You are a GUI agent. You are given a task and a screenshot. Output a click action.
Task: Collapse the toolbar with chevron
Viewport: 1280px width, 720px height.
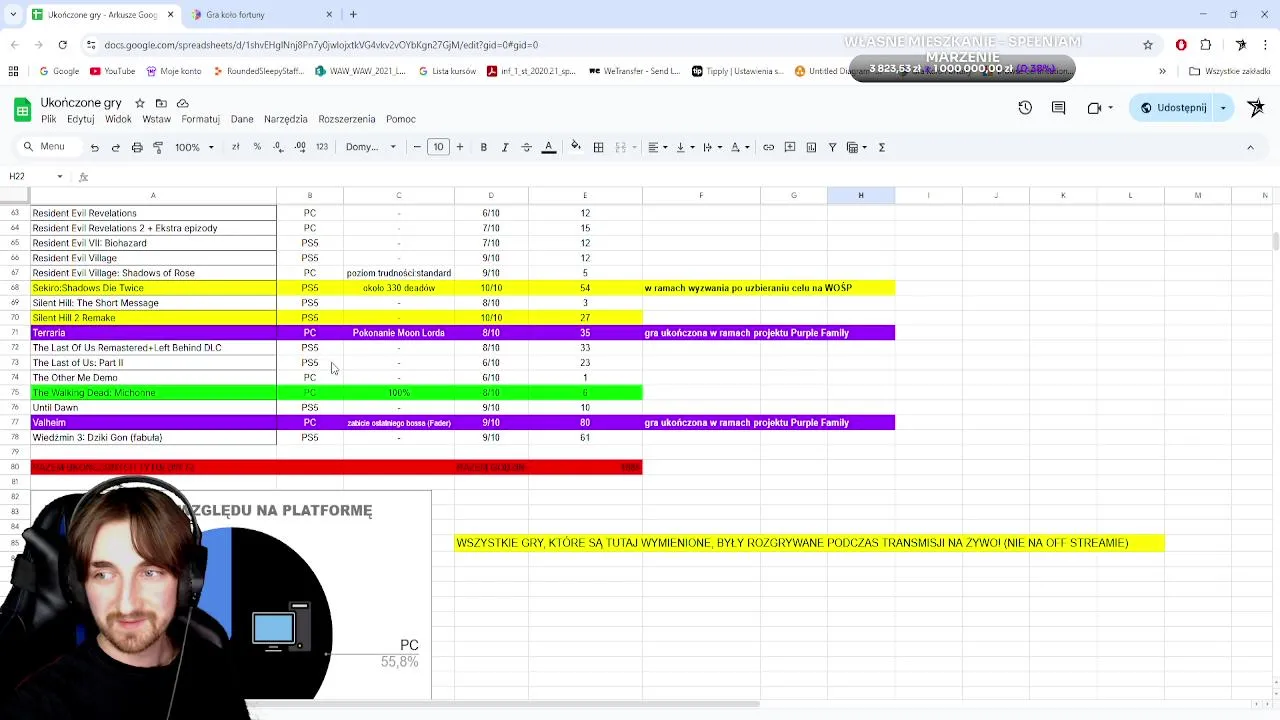tap(1250, 147)
